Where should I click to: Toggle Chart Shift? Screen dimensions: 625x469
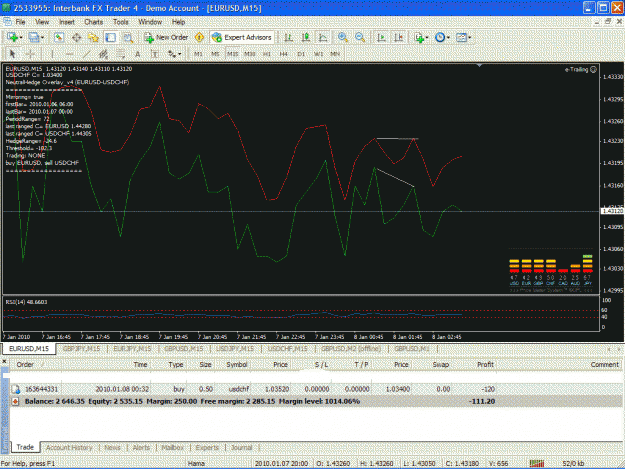click(398, 37)
